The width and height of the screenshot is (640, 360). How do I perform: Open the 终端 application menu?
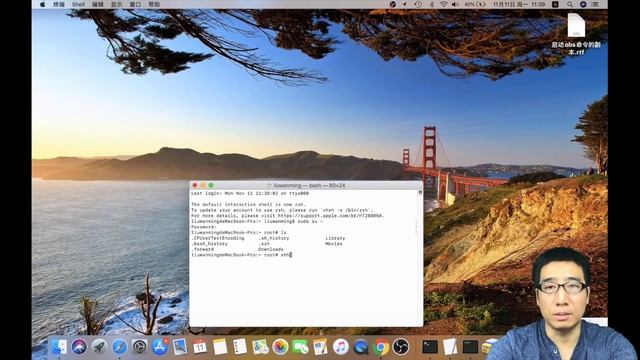(x=59, y=4)
